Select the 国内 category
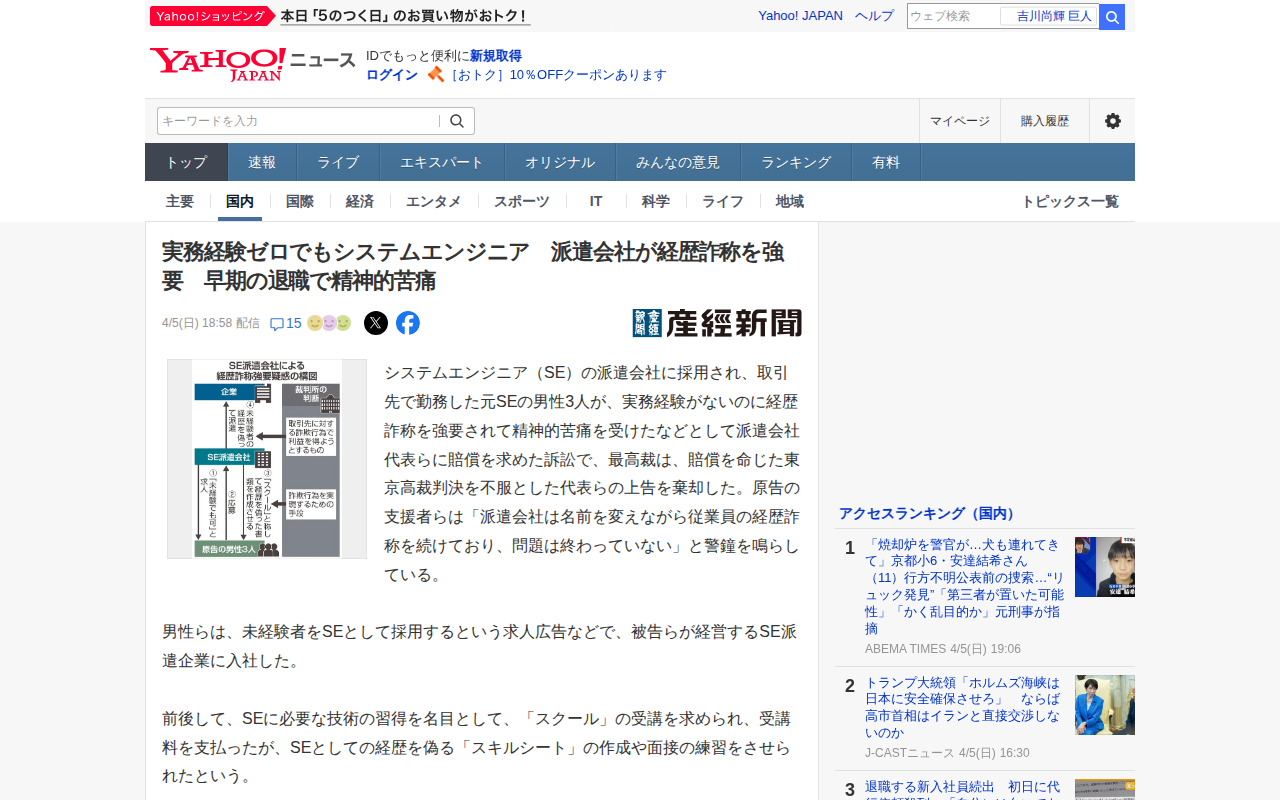This screenshot has width=1280, height=800. click(240, 201)
